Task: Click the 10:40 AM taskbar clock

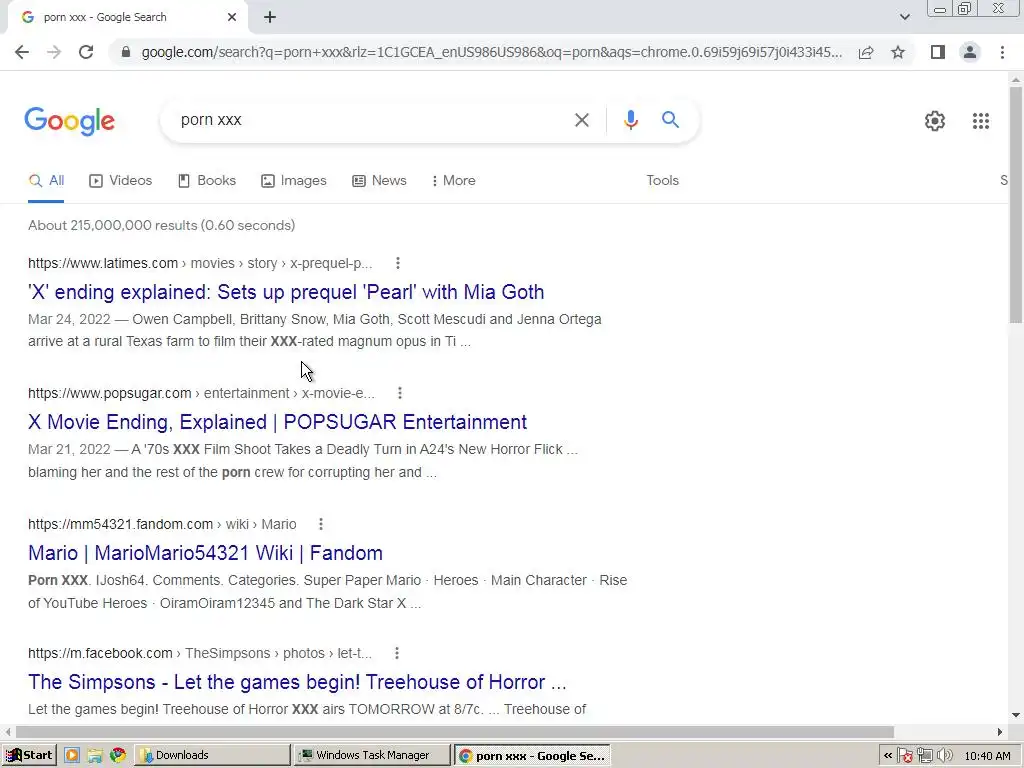Action: (x=987, y=756)
